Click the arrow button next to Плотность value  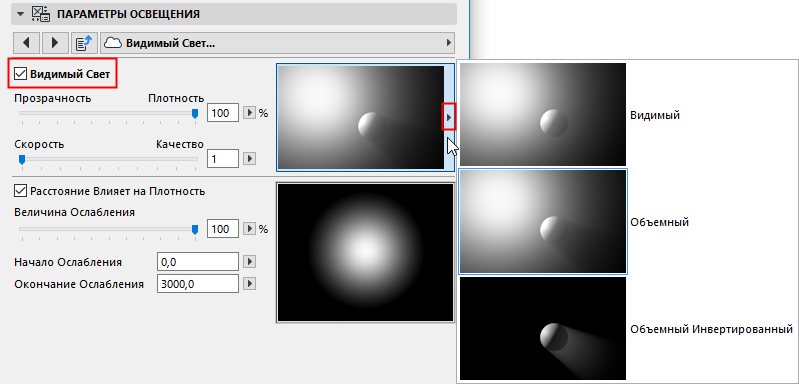point(249,113)
